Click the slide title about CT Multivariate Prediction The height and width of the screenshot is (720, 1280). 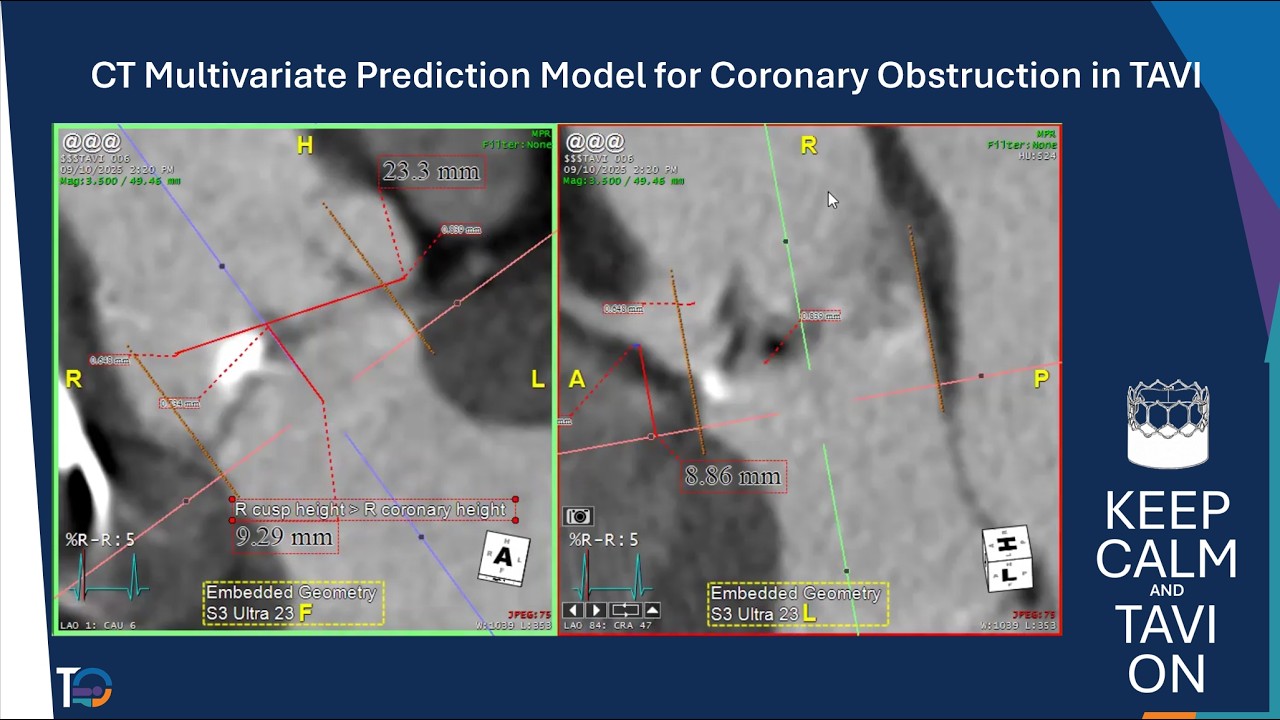646,76
